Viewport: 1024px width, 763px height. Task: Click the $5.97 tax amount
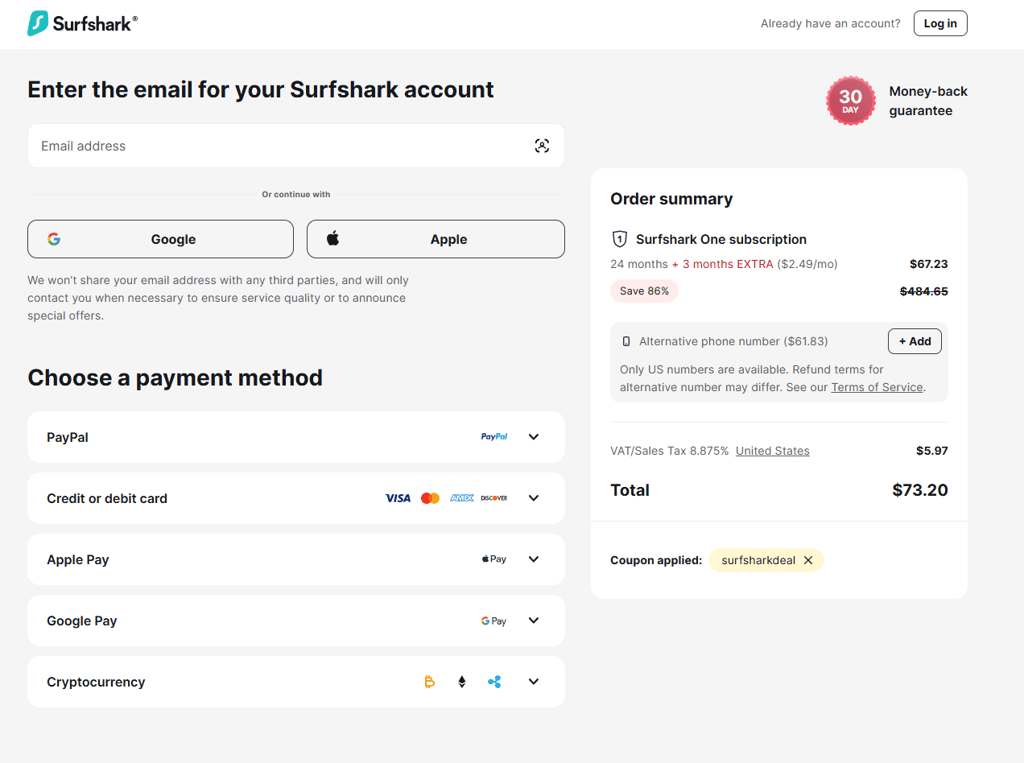click(932, 451)
